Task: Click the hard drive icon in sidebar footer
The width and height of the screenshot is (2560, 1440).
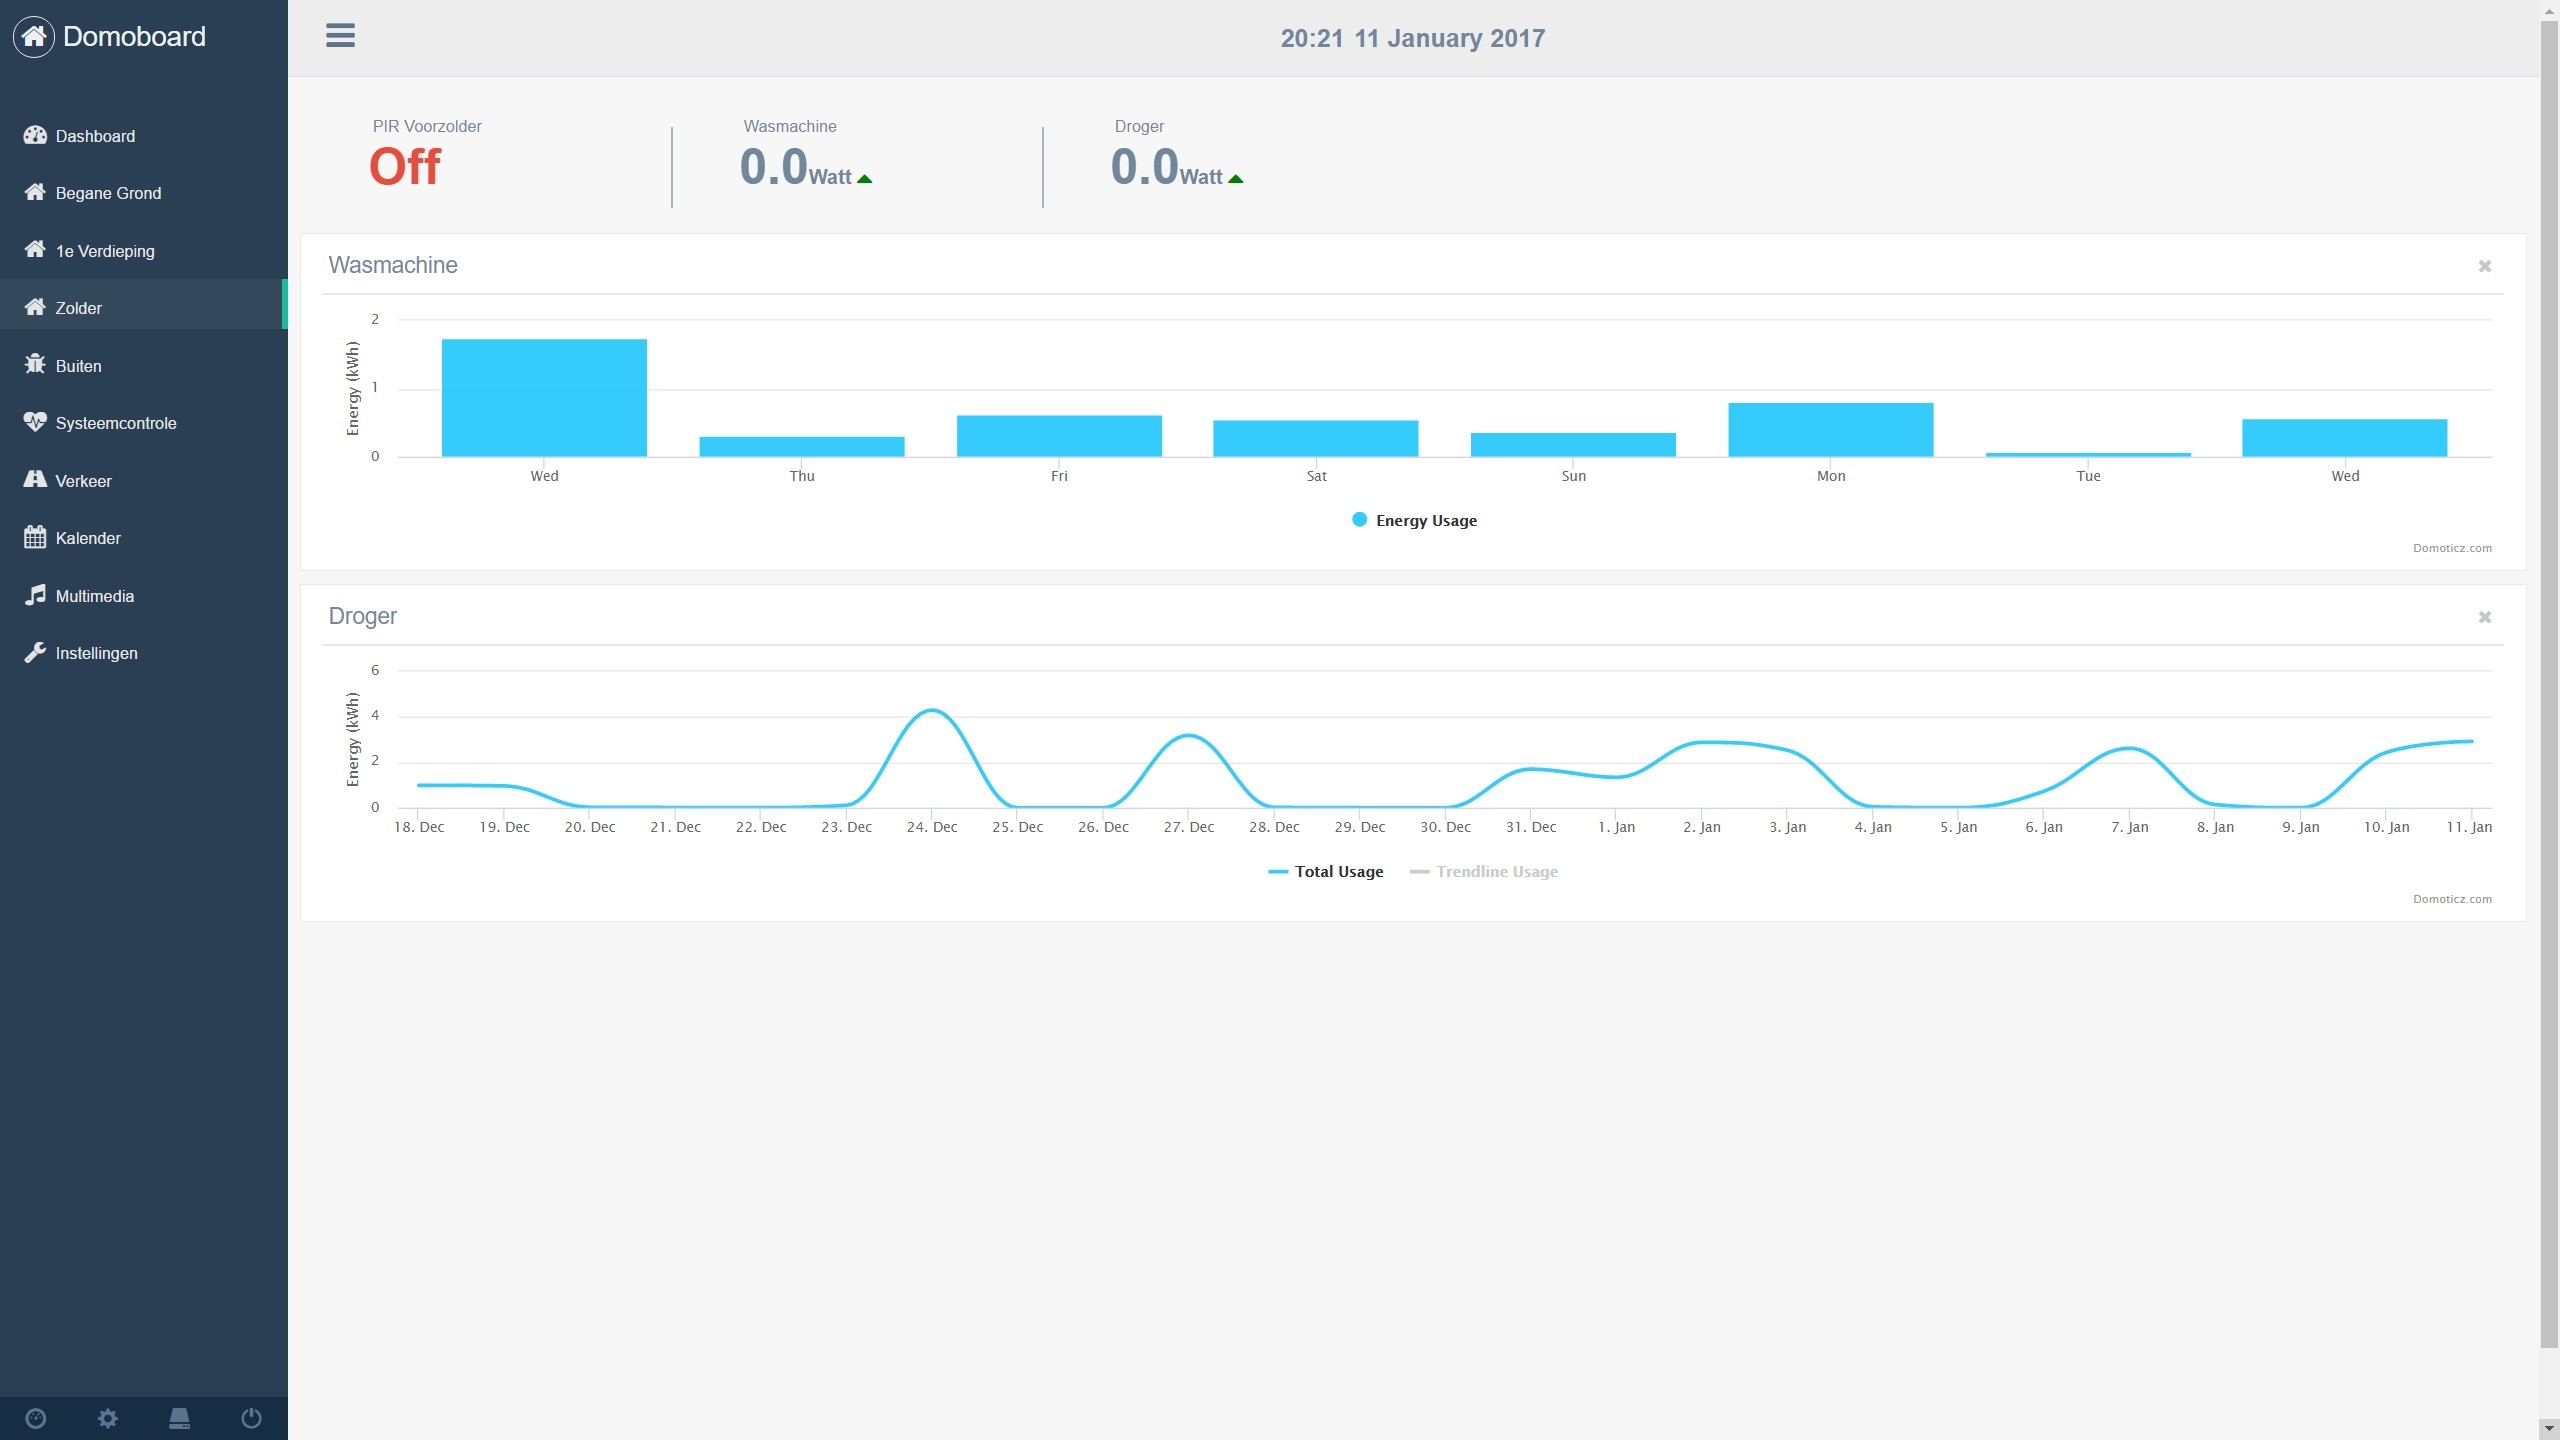Action: [x=180, y=1418]
